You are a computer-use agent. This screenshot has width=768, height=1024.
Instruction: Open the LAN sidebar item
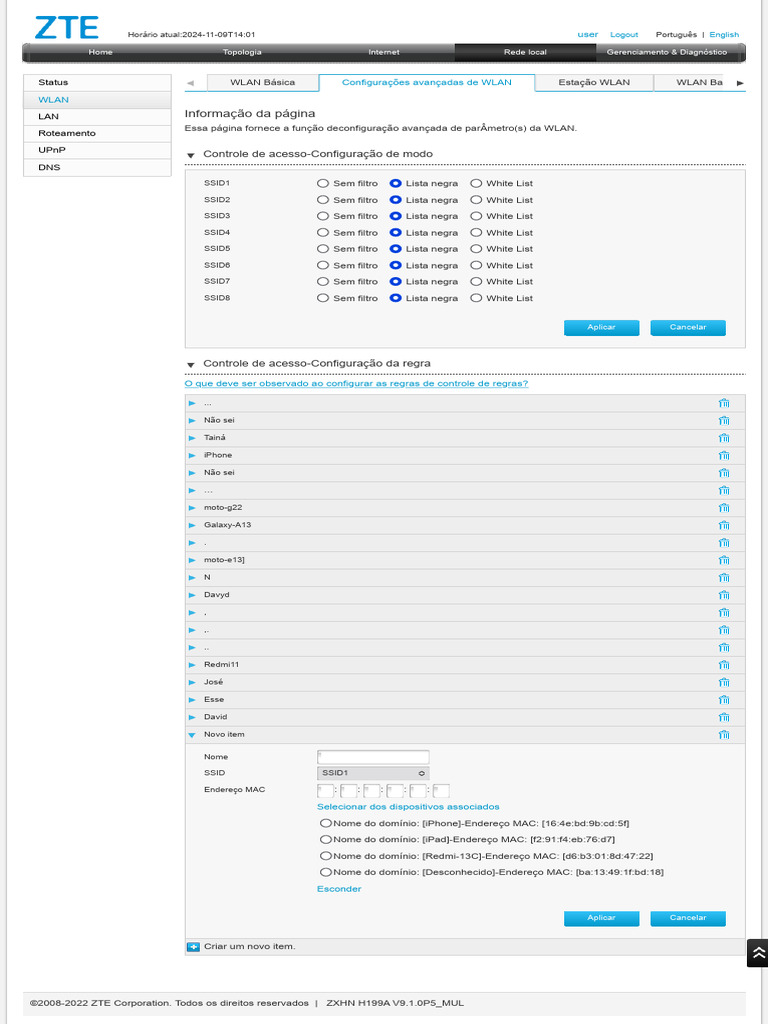(97, 116)
